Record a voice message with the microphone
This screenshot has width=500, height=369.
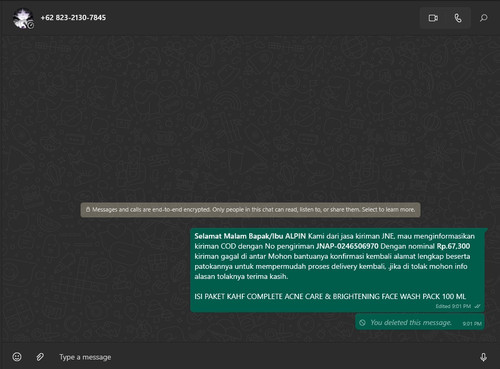click(483, 357)
